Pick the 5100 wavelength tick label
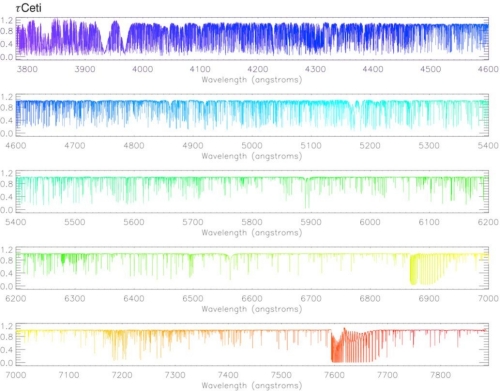500x391 pixels. tap(311, 146)
